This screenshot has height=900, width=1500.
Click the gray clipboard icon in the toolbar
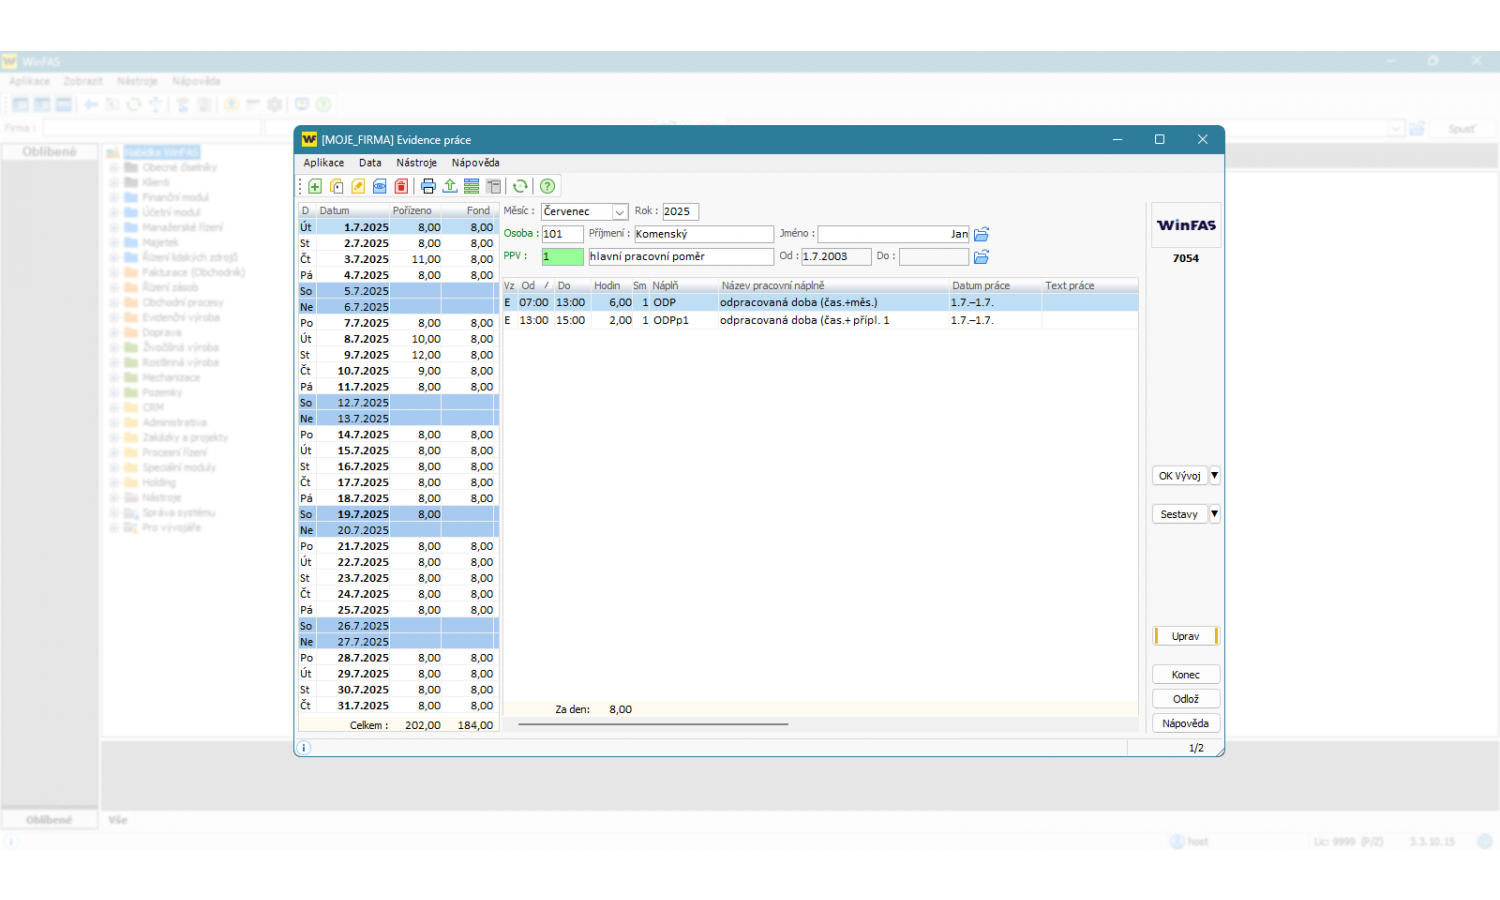pos(493,186)
